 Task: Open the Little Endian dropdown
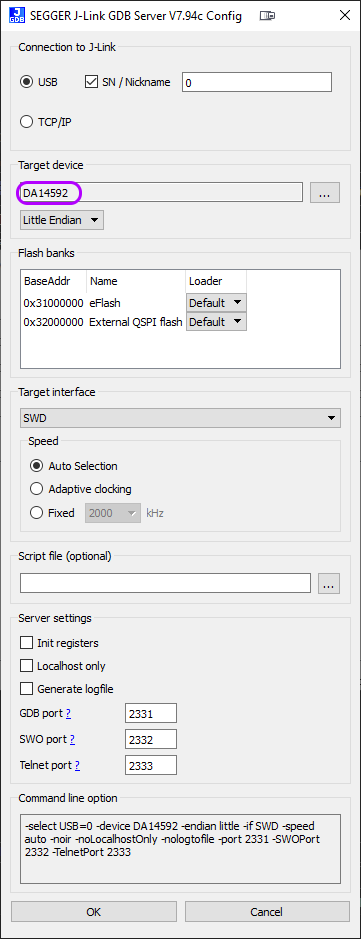point(62,220)
